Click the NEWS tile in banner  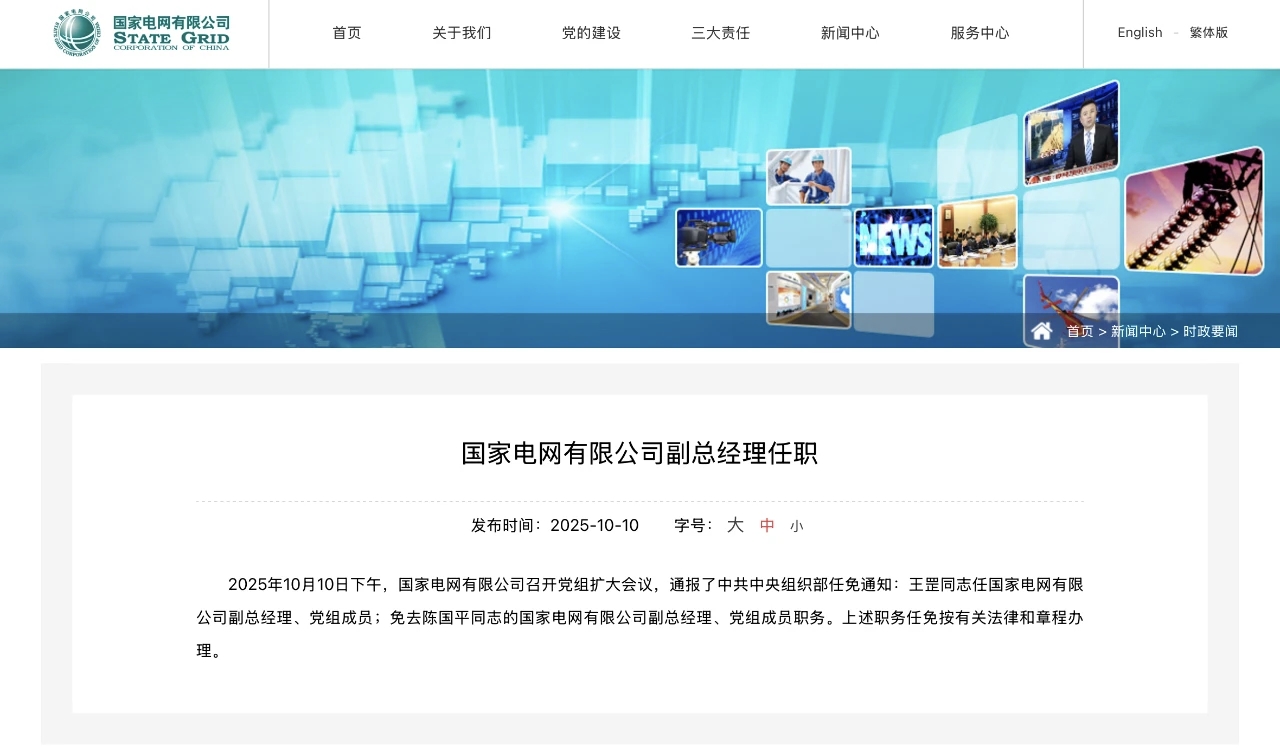(893, 237)
